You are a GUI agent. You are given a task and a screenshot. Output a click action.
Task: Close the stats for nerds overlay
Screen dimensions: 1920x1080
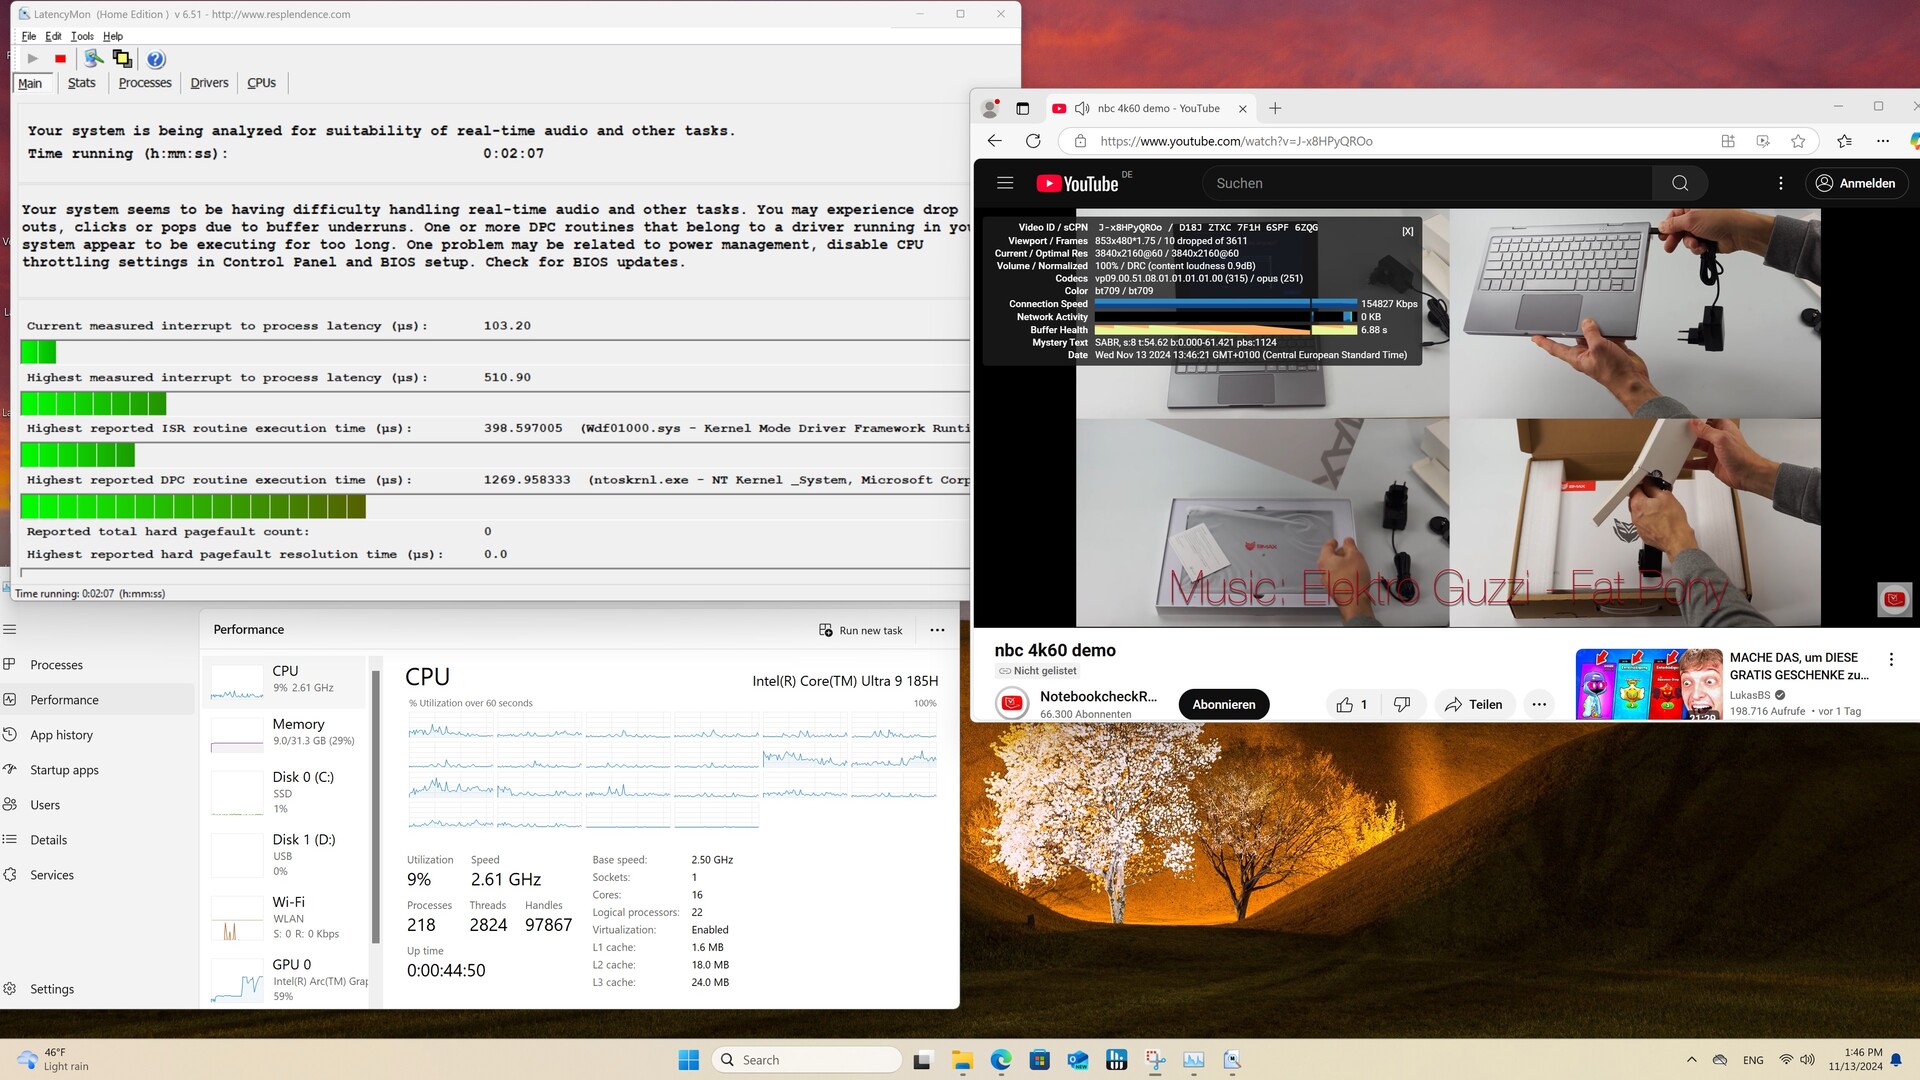1408,231
